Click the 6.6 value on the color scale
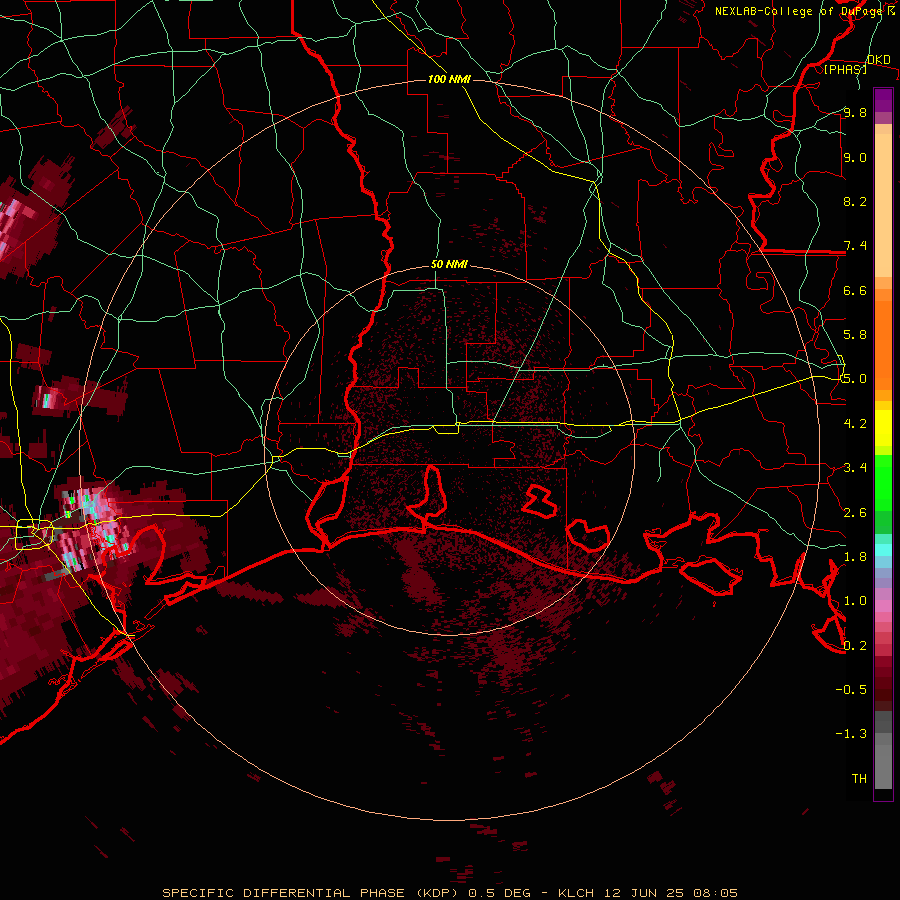This screenshot has height=900, width=900. (855, 290)
